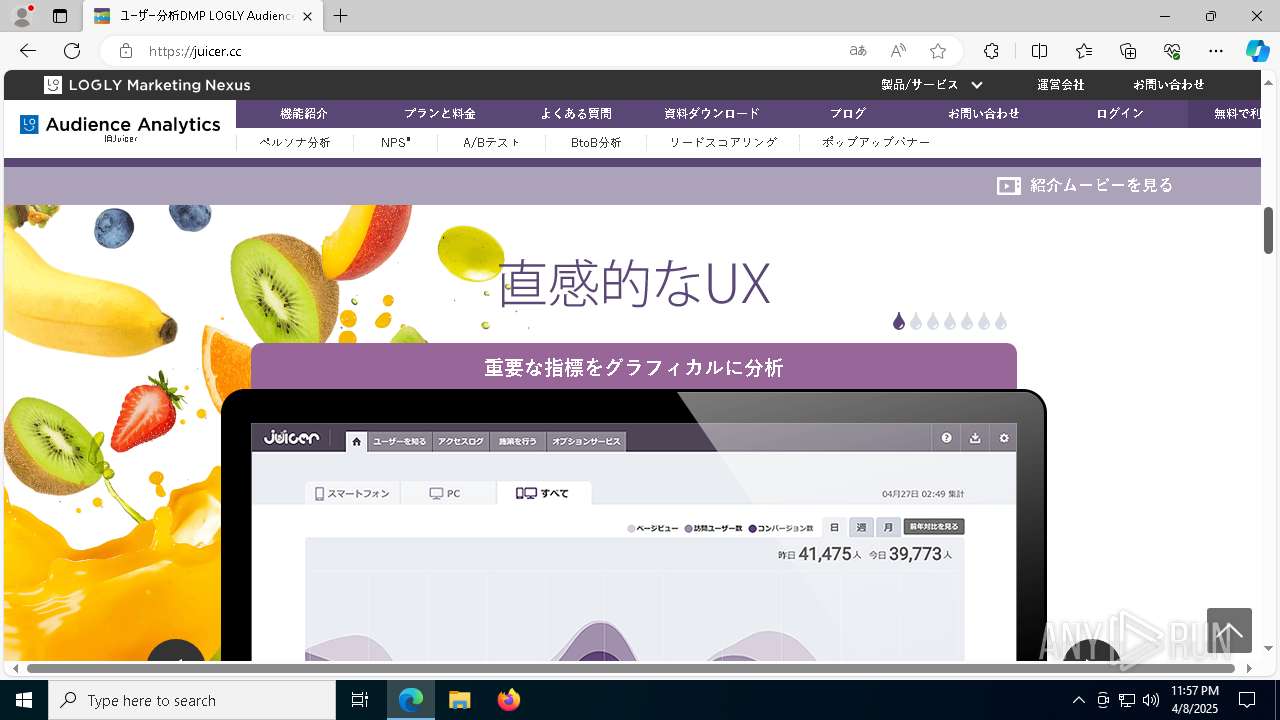Launch Copilot sidebar
The height and width of the screenshot is (720, 1280).
pos(1258,51)
